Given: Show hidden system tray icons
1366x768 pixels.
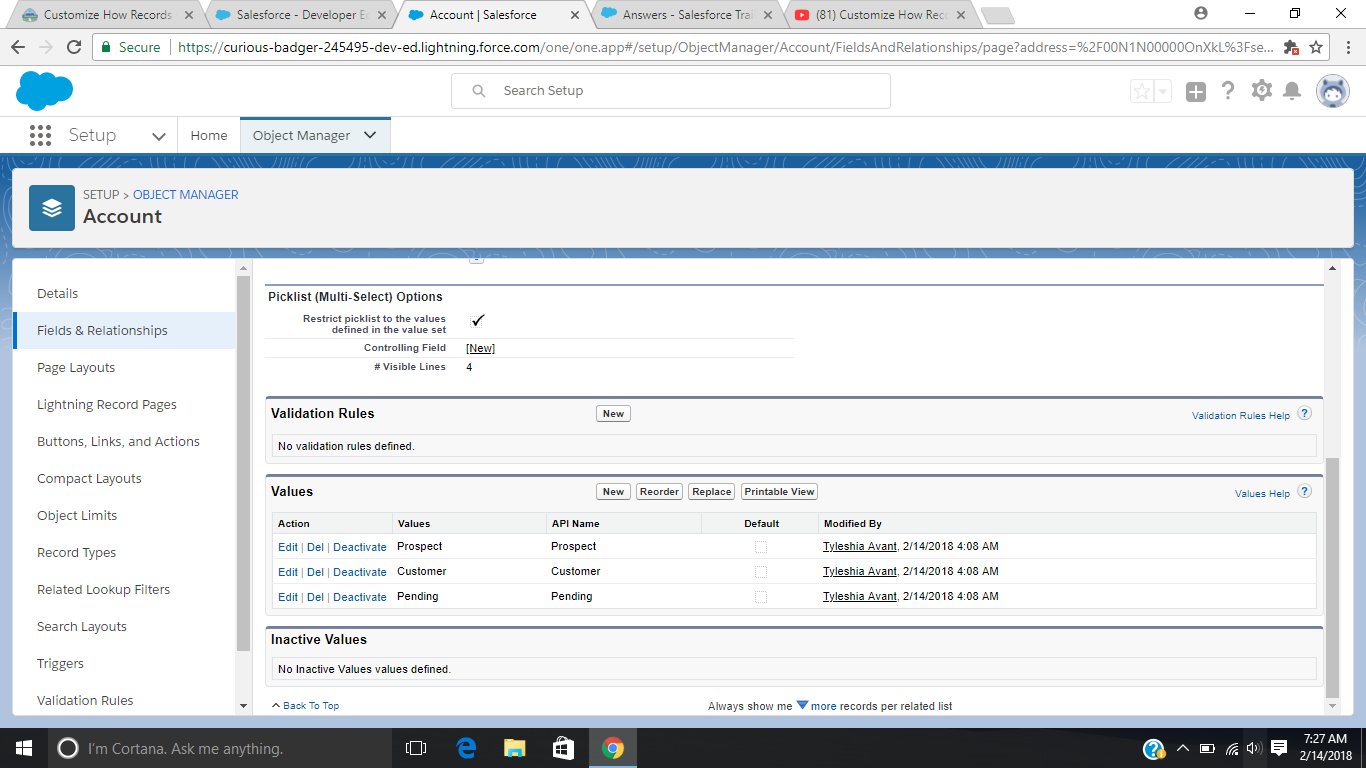Looking at the screenshot, I should (1183, 748).
